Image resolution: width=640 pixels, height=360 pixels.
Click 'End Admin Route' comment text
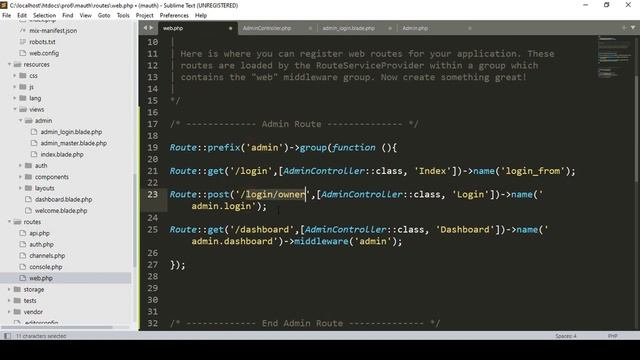(x=302, y=323)
